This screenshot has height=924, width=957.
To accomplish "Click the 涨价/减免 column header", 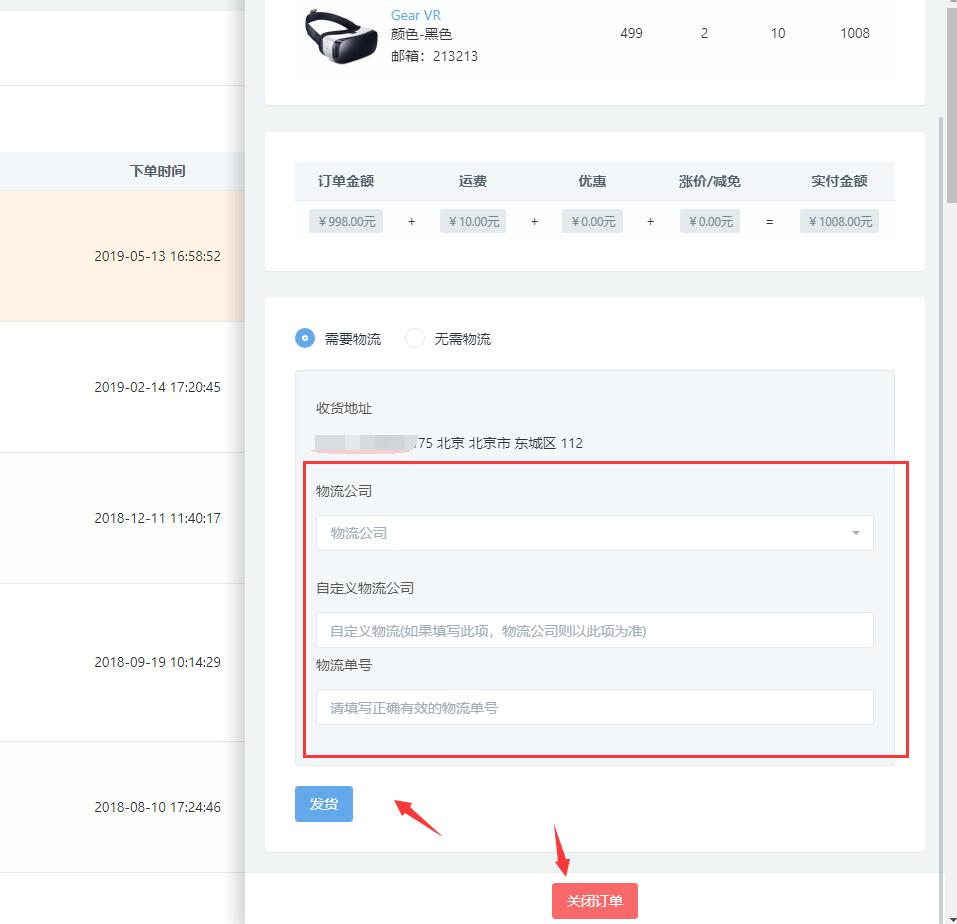I will click(x=710, y=181).
